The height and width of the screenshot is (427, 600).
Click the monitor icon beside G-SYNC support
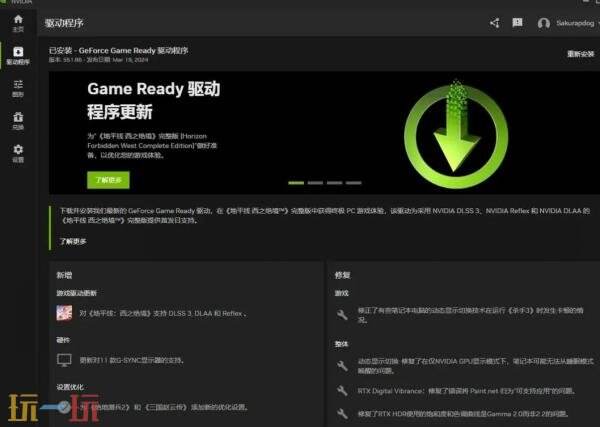tap(64, 360)
